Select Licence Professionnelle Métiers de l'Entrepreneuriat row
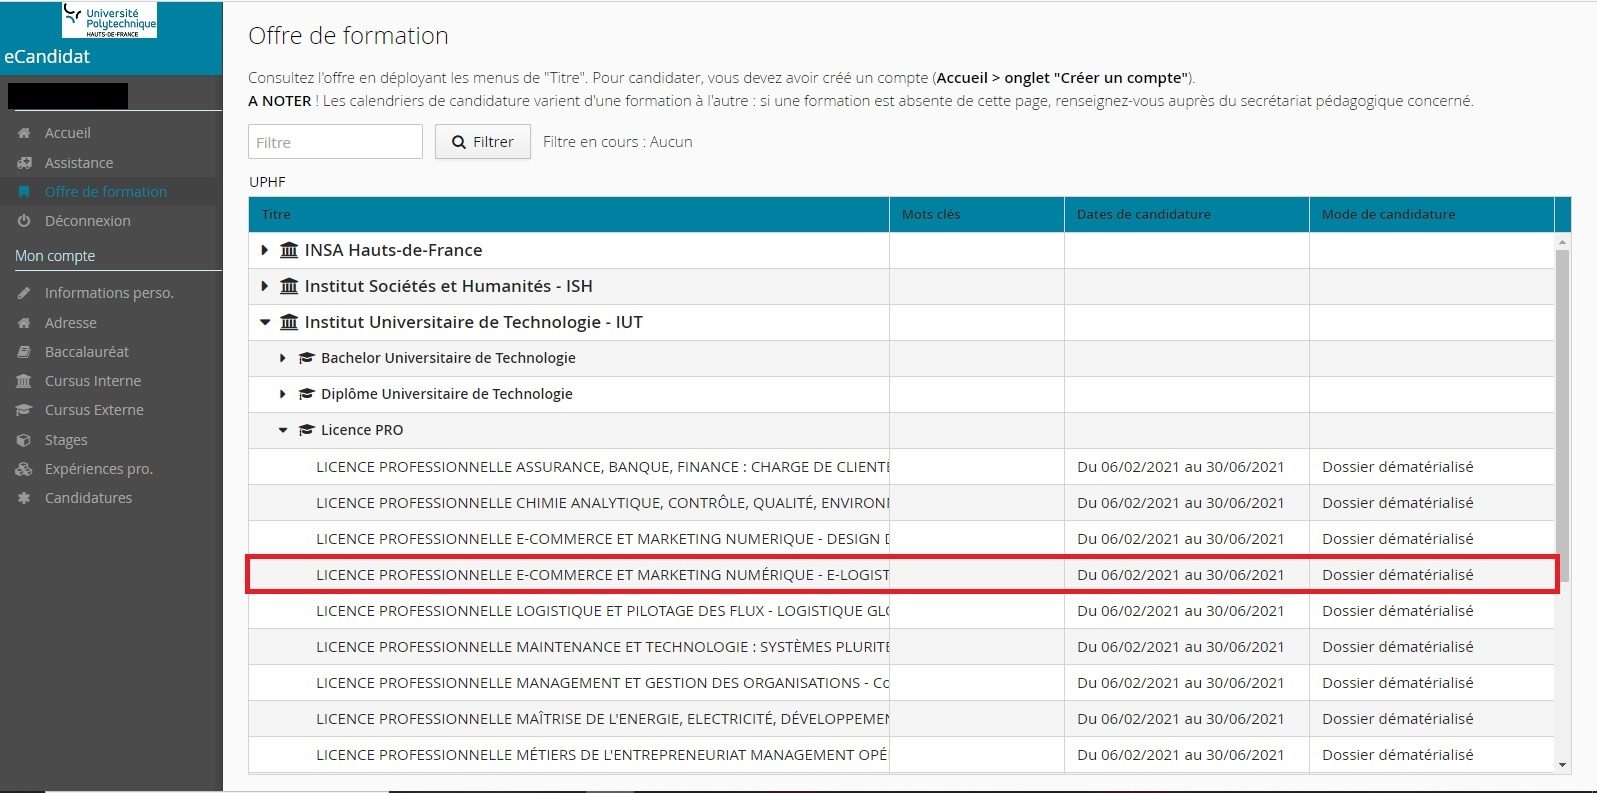 tap(902, 755)
